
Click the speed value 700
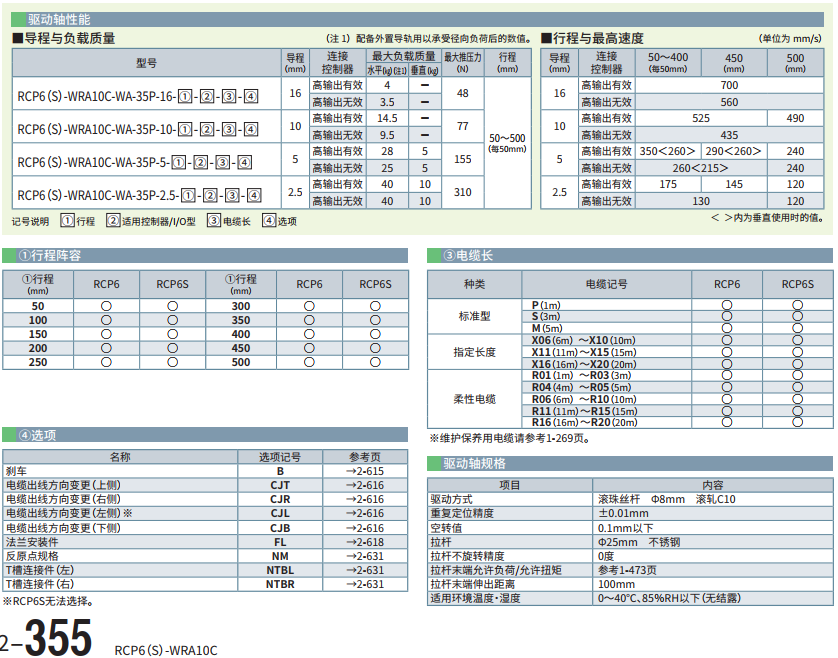(x=729, y=86)
